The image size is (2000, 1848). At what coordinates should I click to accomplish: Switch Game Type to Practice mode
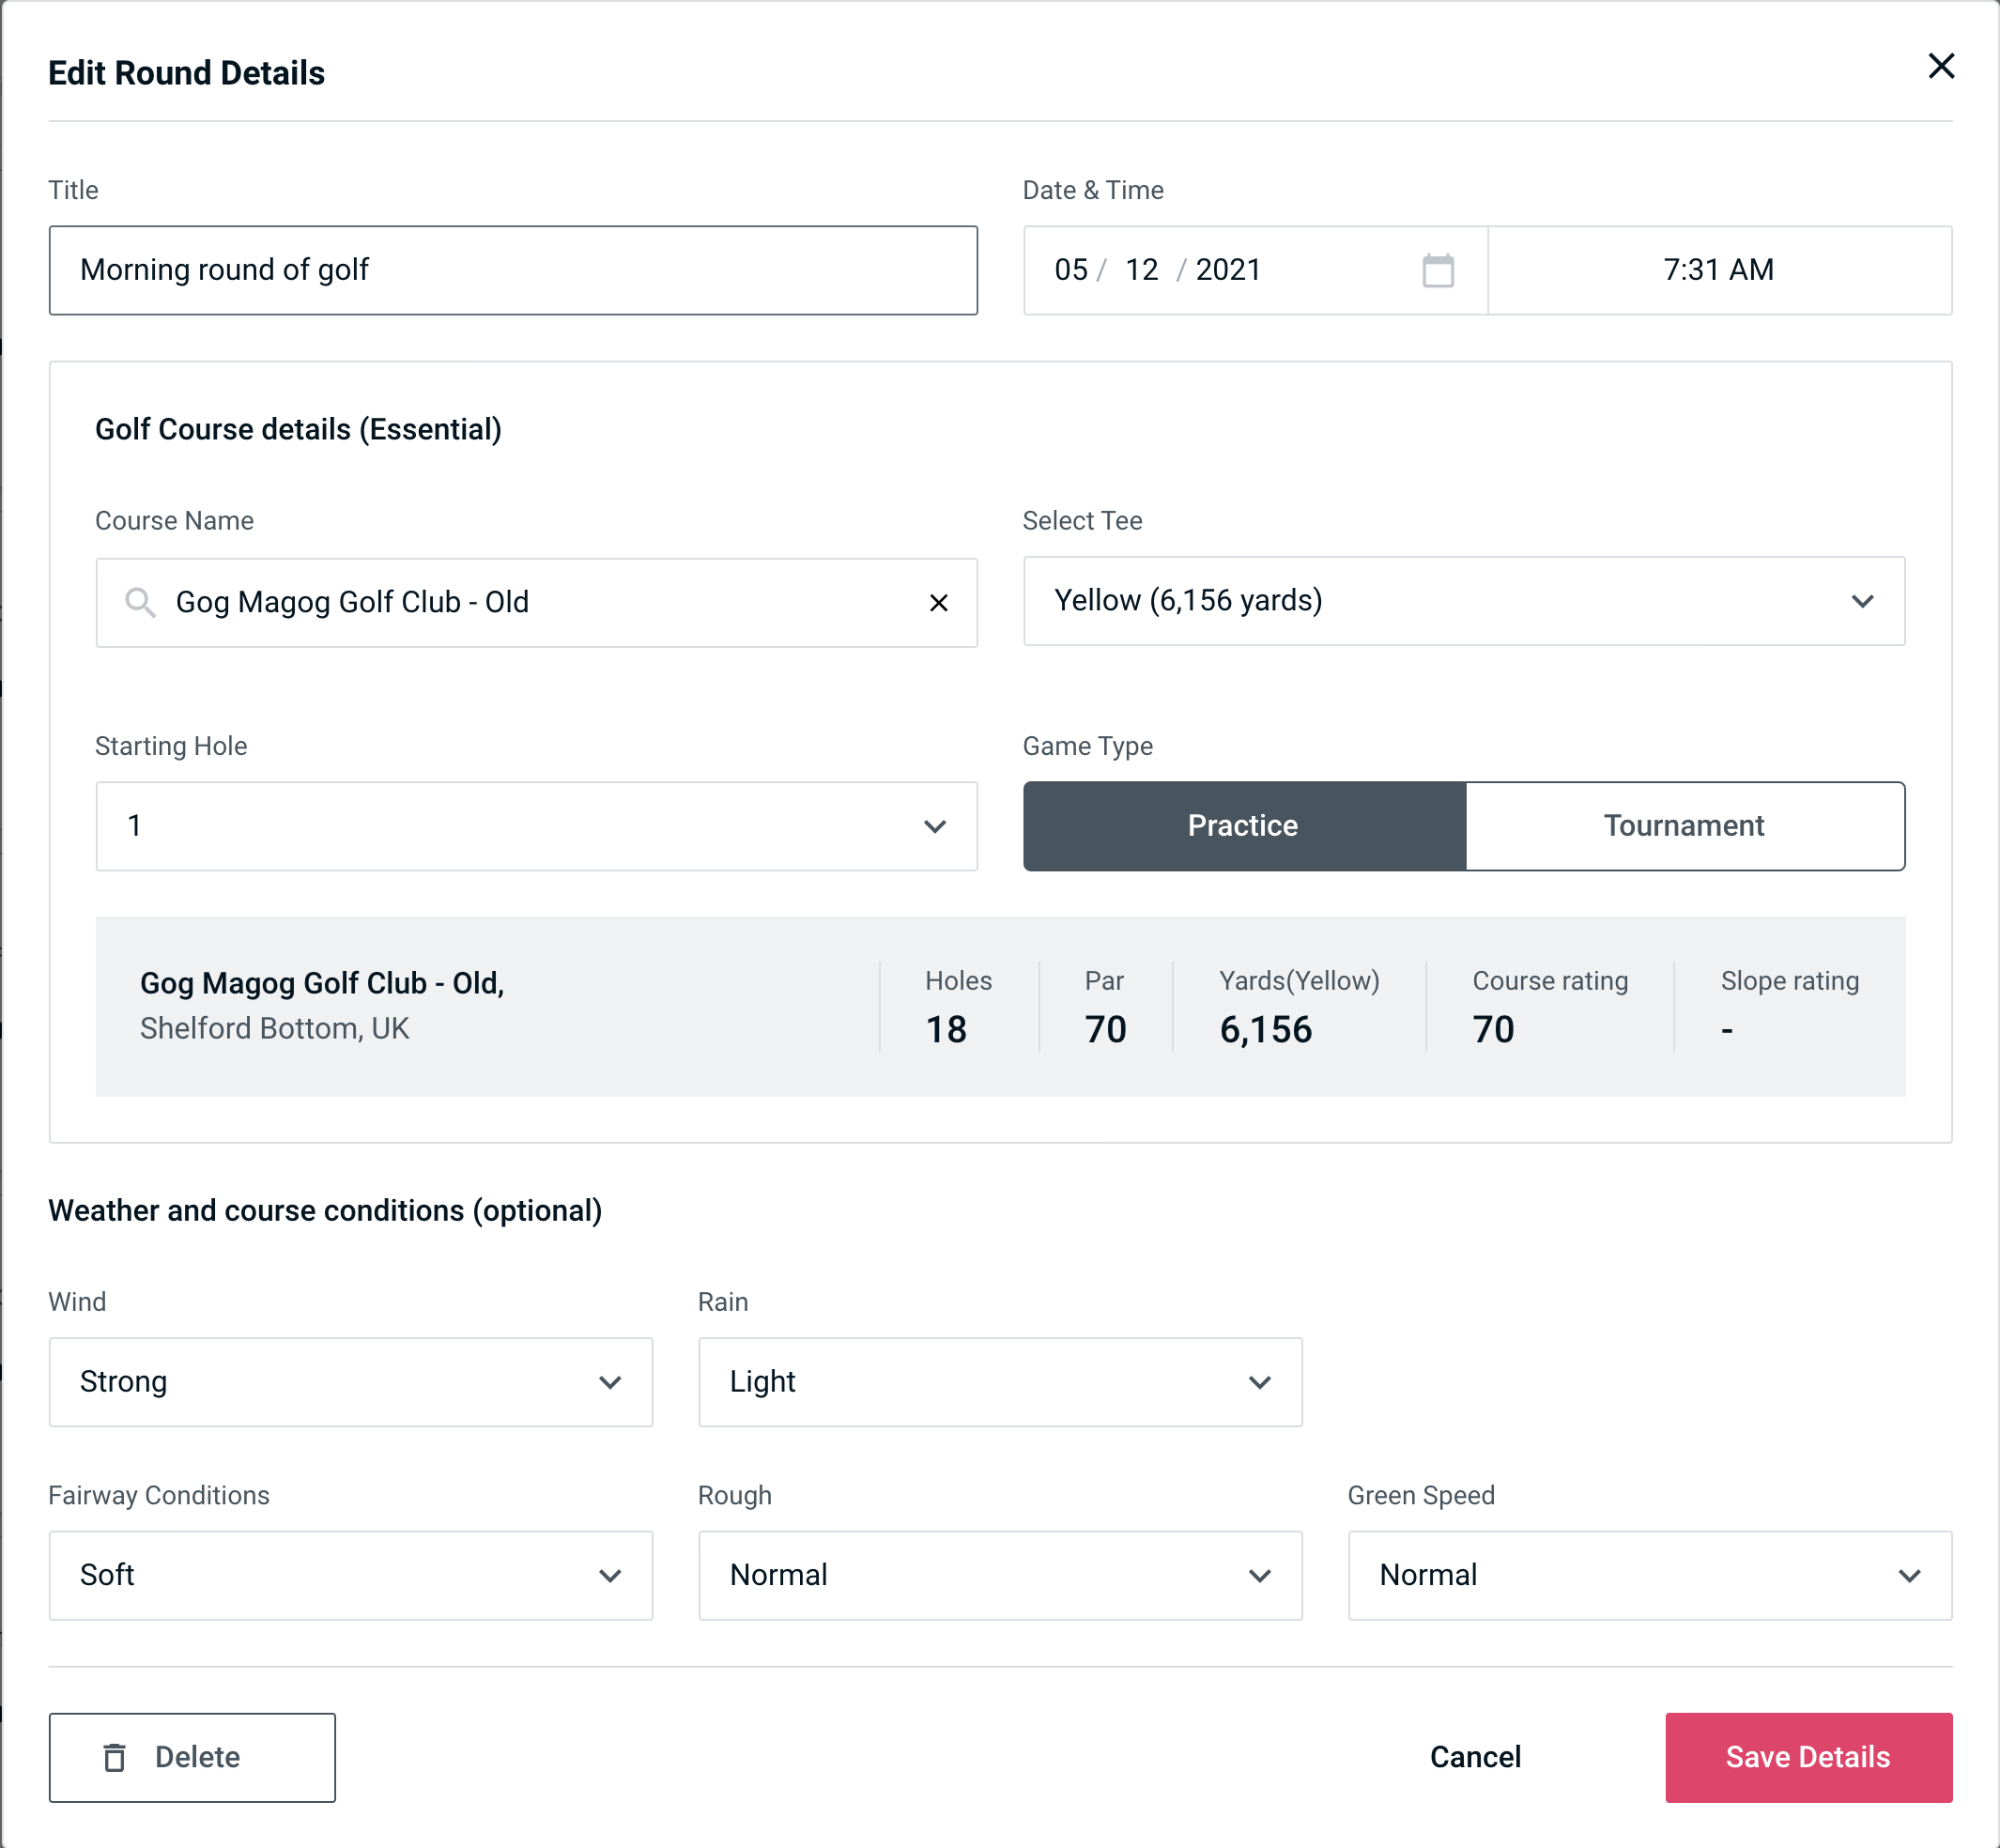pyautogui.click(x=1244, y=825)
